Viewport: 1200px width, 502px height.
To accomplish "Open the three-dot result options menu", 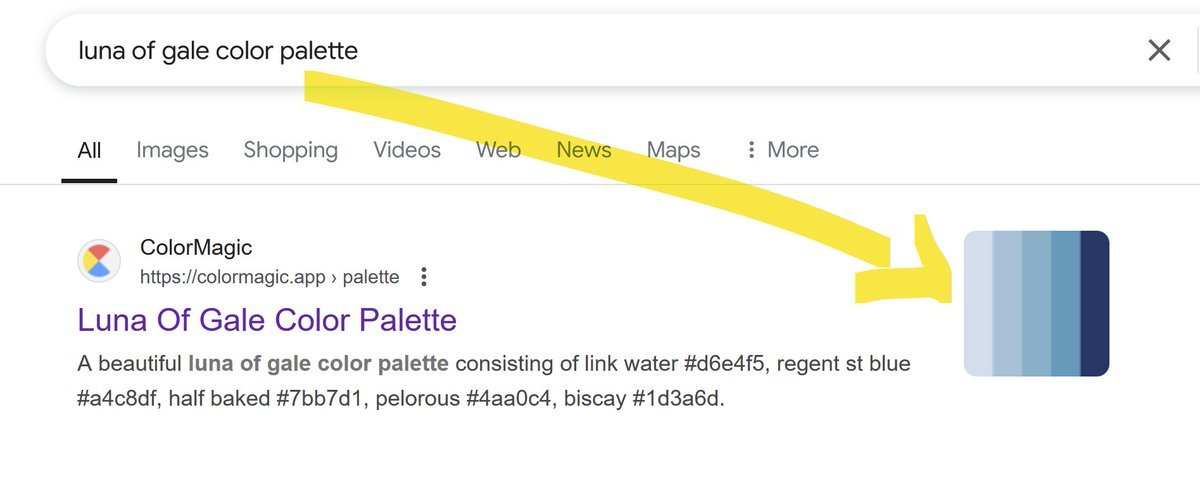I will point(425,277).
